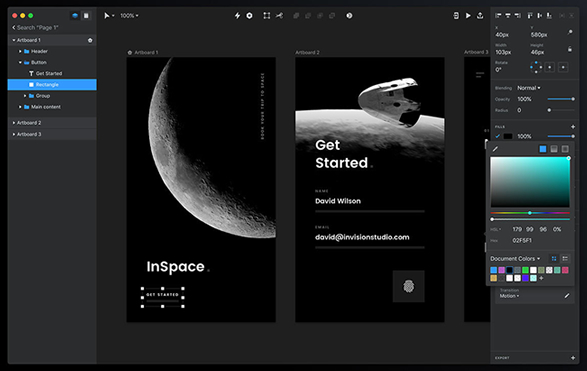Go back from Search Page 1
This screenshot has height=371, width=587.
click(x=14, y=27)
